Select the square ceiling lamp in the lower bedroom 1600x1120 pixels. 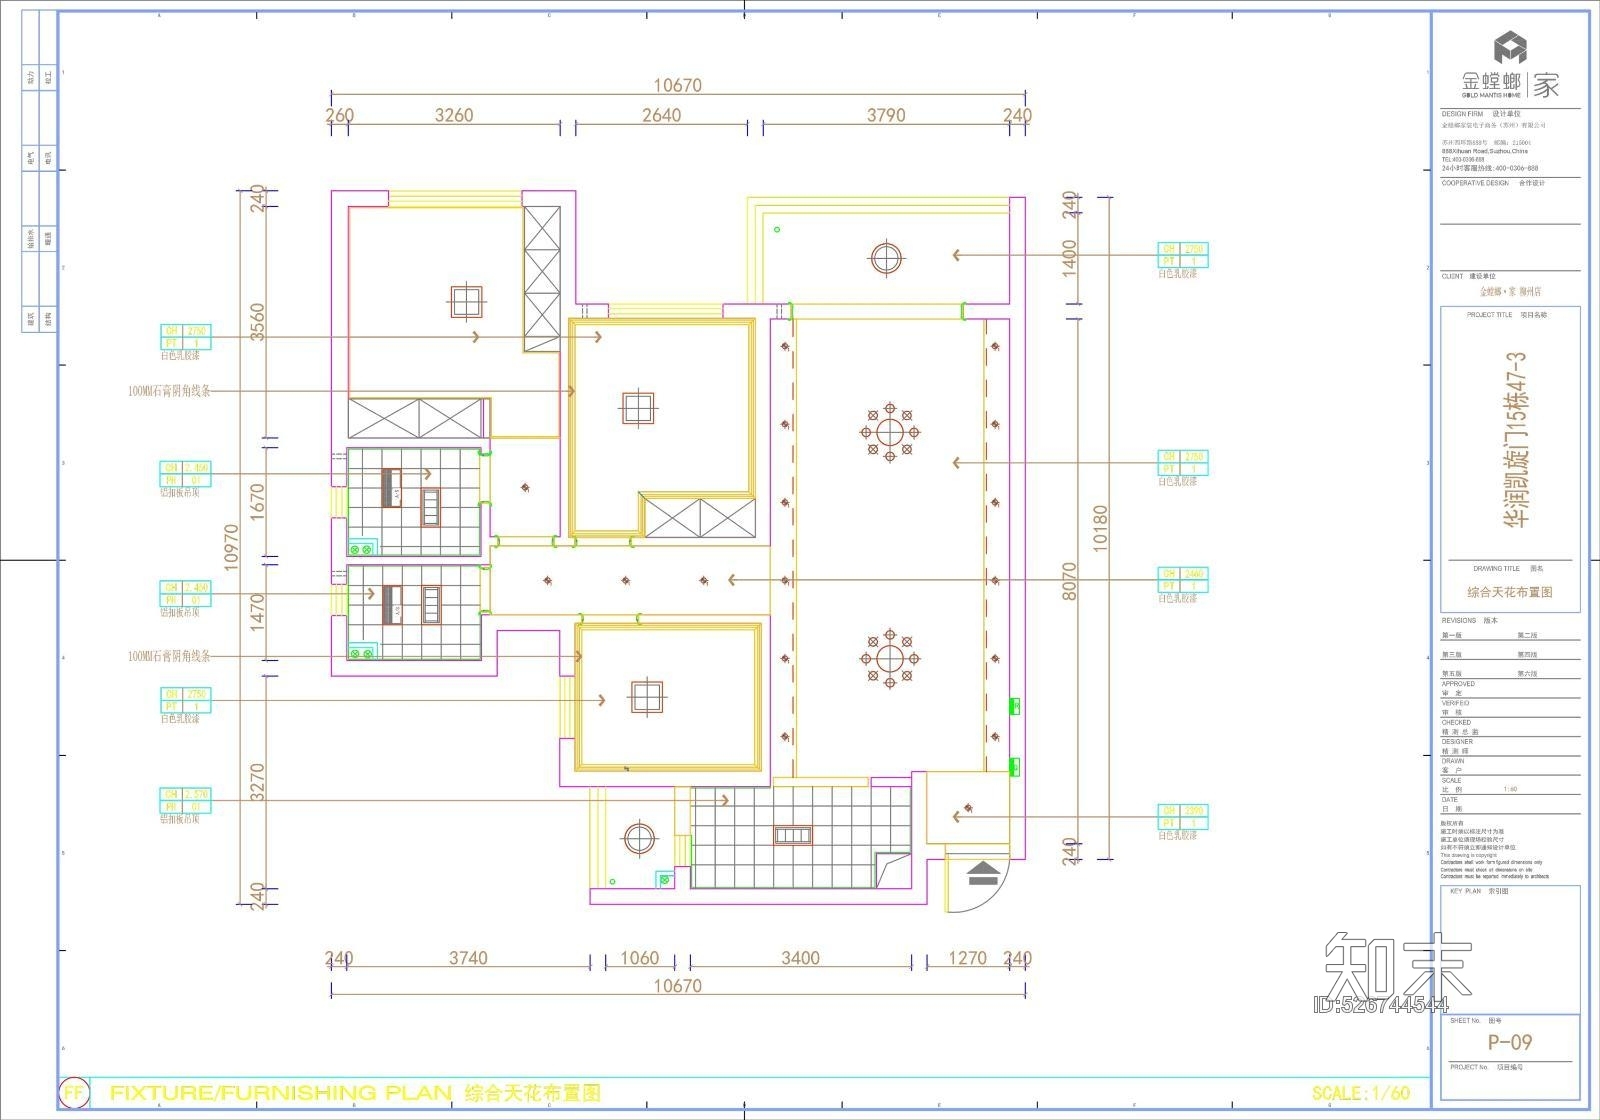click(x=647, y=697)
